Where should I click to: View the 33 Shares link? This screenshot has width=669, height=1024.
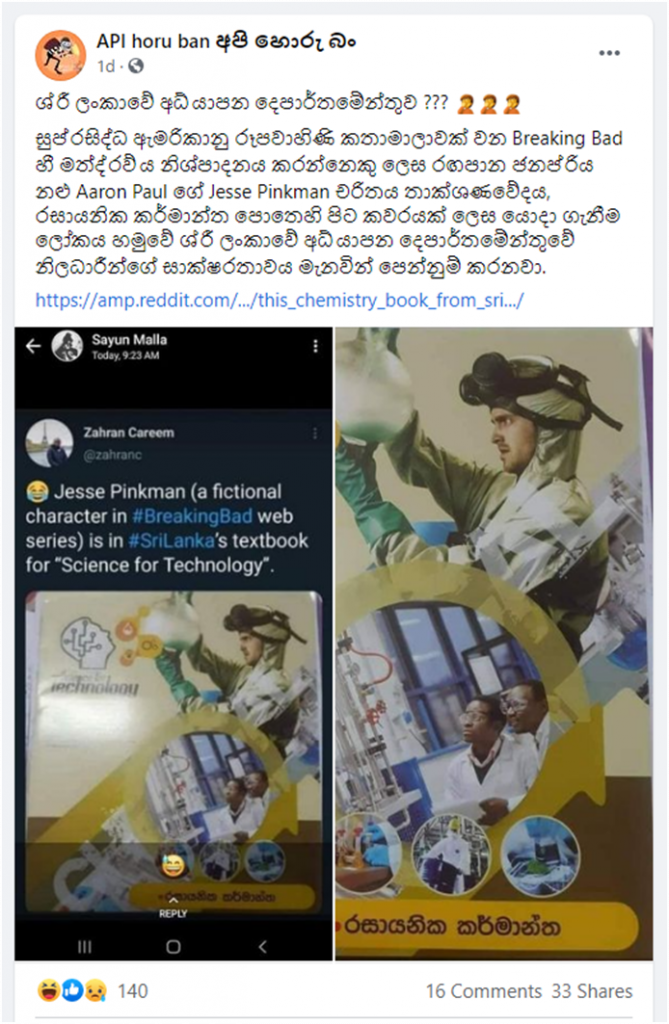point(592,991)
